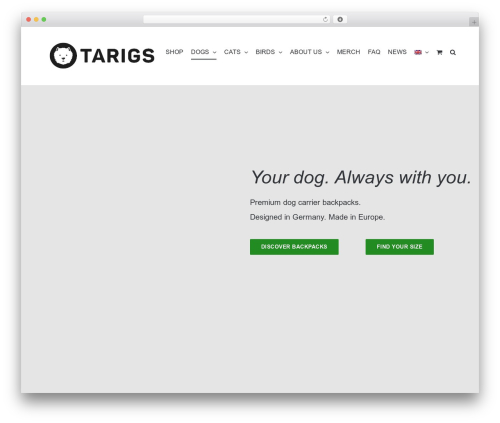Expand the Cats menu chevron
500x423 pixels.
point(246,52)
